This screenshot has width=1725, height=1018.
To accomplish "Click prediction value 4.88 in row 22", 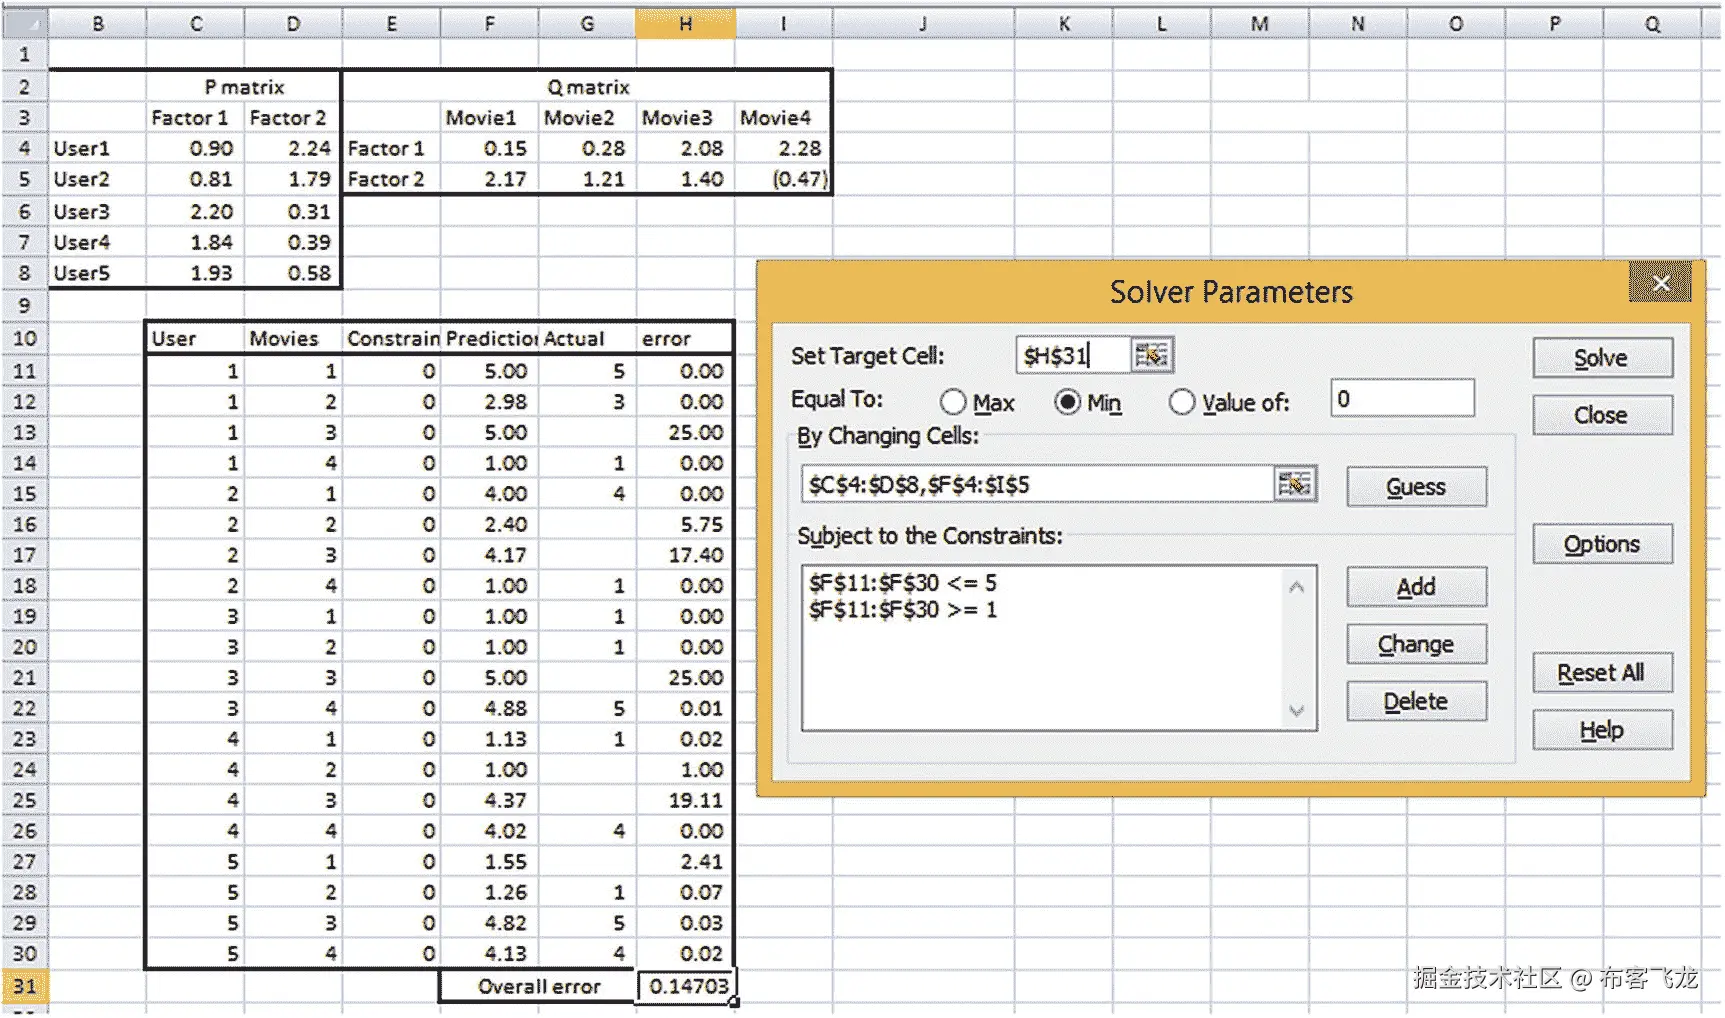I will [490, 708].
